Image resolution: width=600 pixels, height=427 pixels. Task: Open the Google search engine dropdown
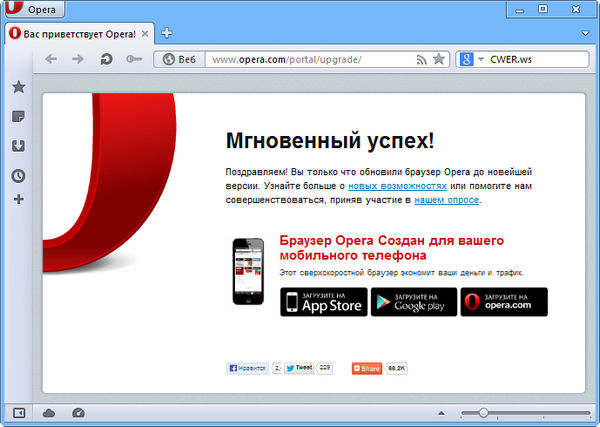(x=470, y=60)
